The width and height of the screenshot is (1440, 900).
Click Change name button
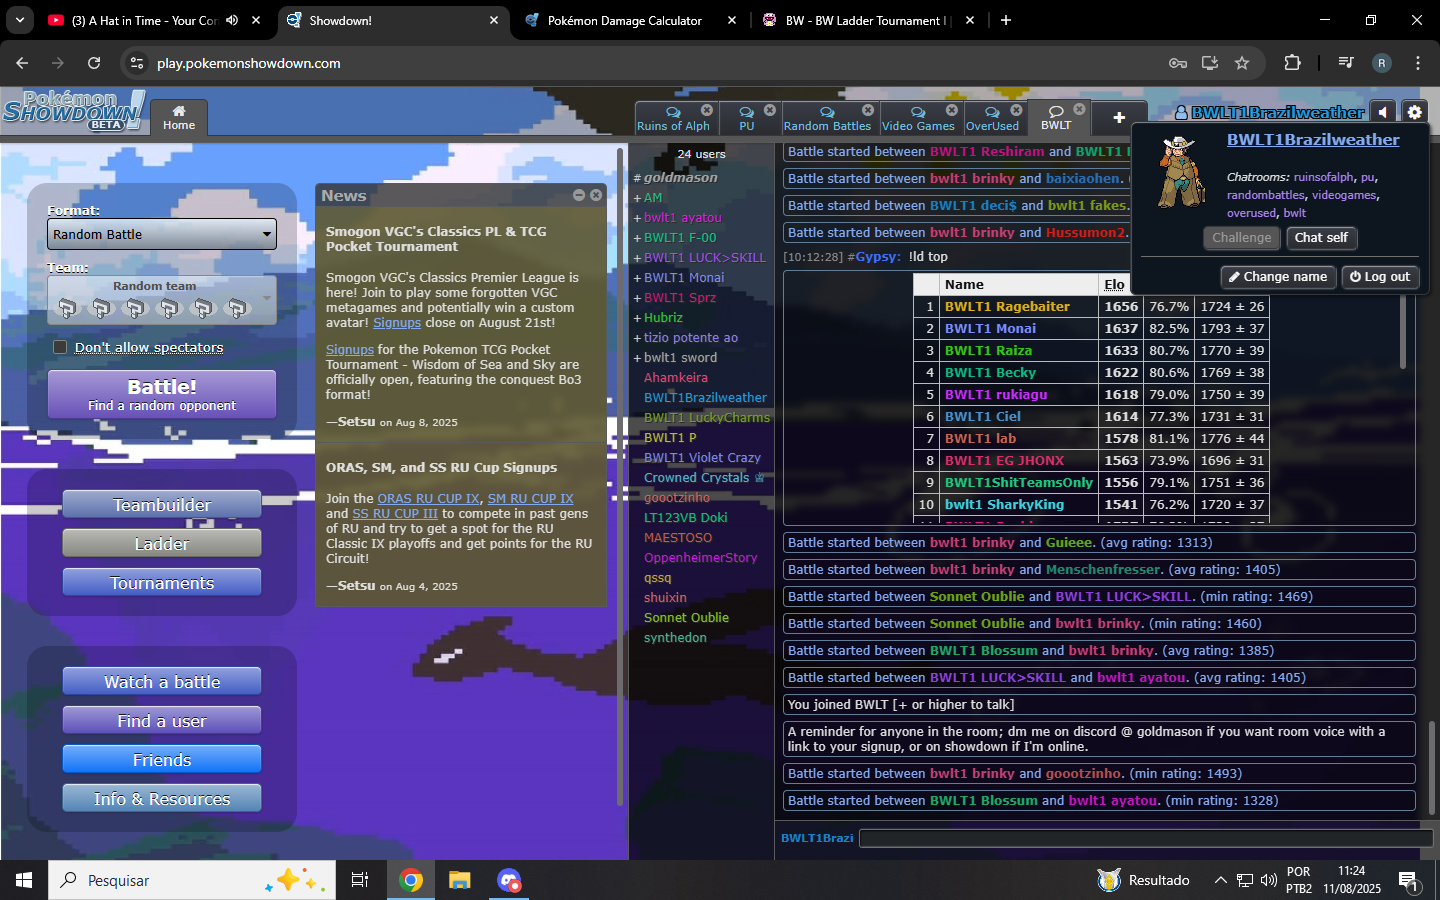point(1278,277)
